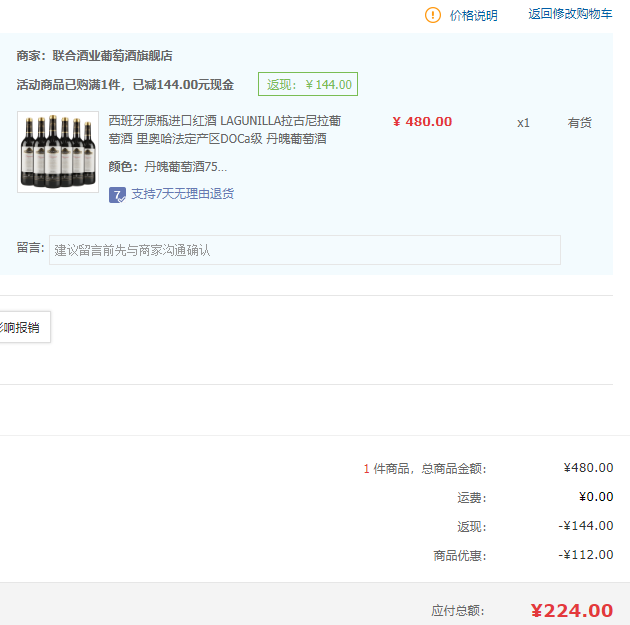Click the 活动商品已购满1件 promotion notice
The image size is (630, 625).
[125, 85]
